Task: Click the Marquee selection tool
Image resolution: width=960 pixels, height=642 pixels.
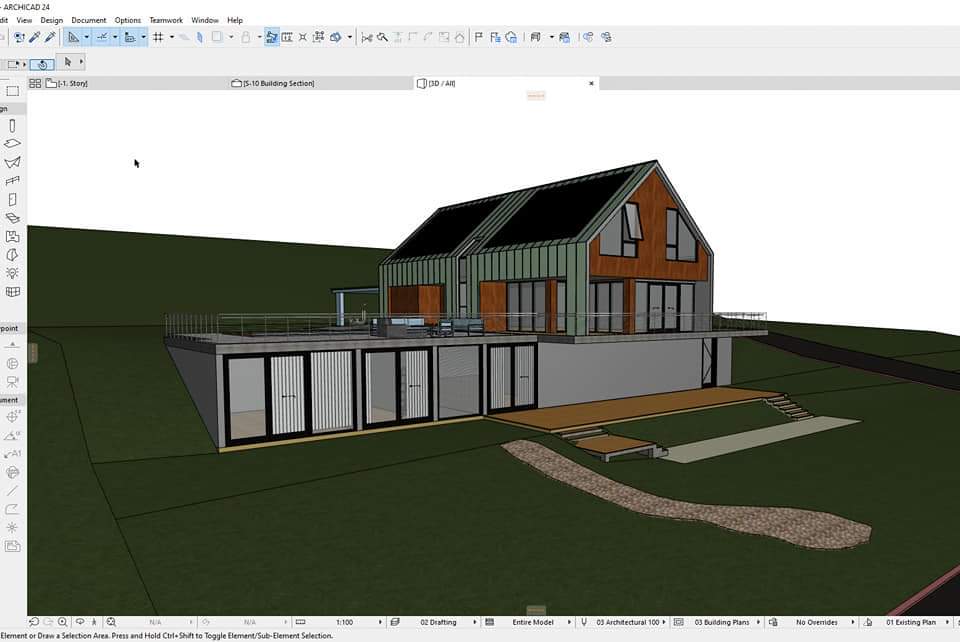Action: (12, 90)
